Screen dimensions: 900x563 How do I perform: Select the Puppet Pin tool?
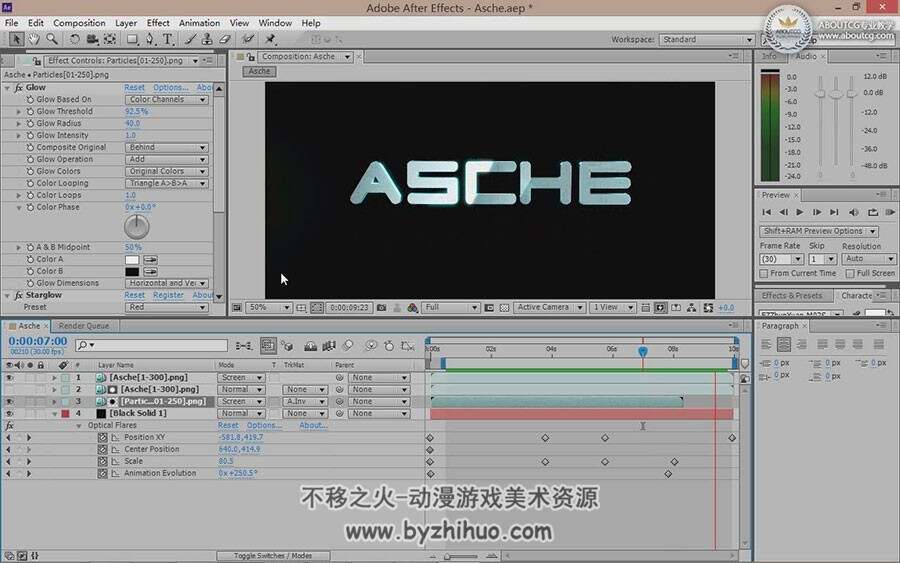(x=270, y=39)
